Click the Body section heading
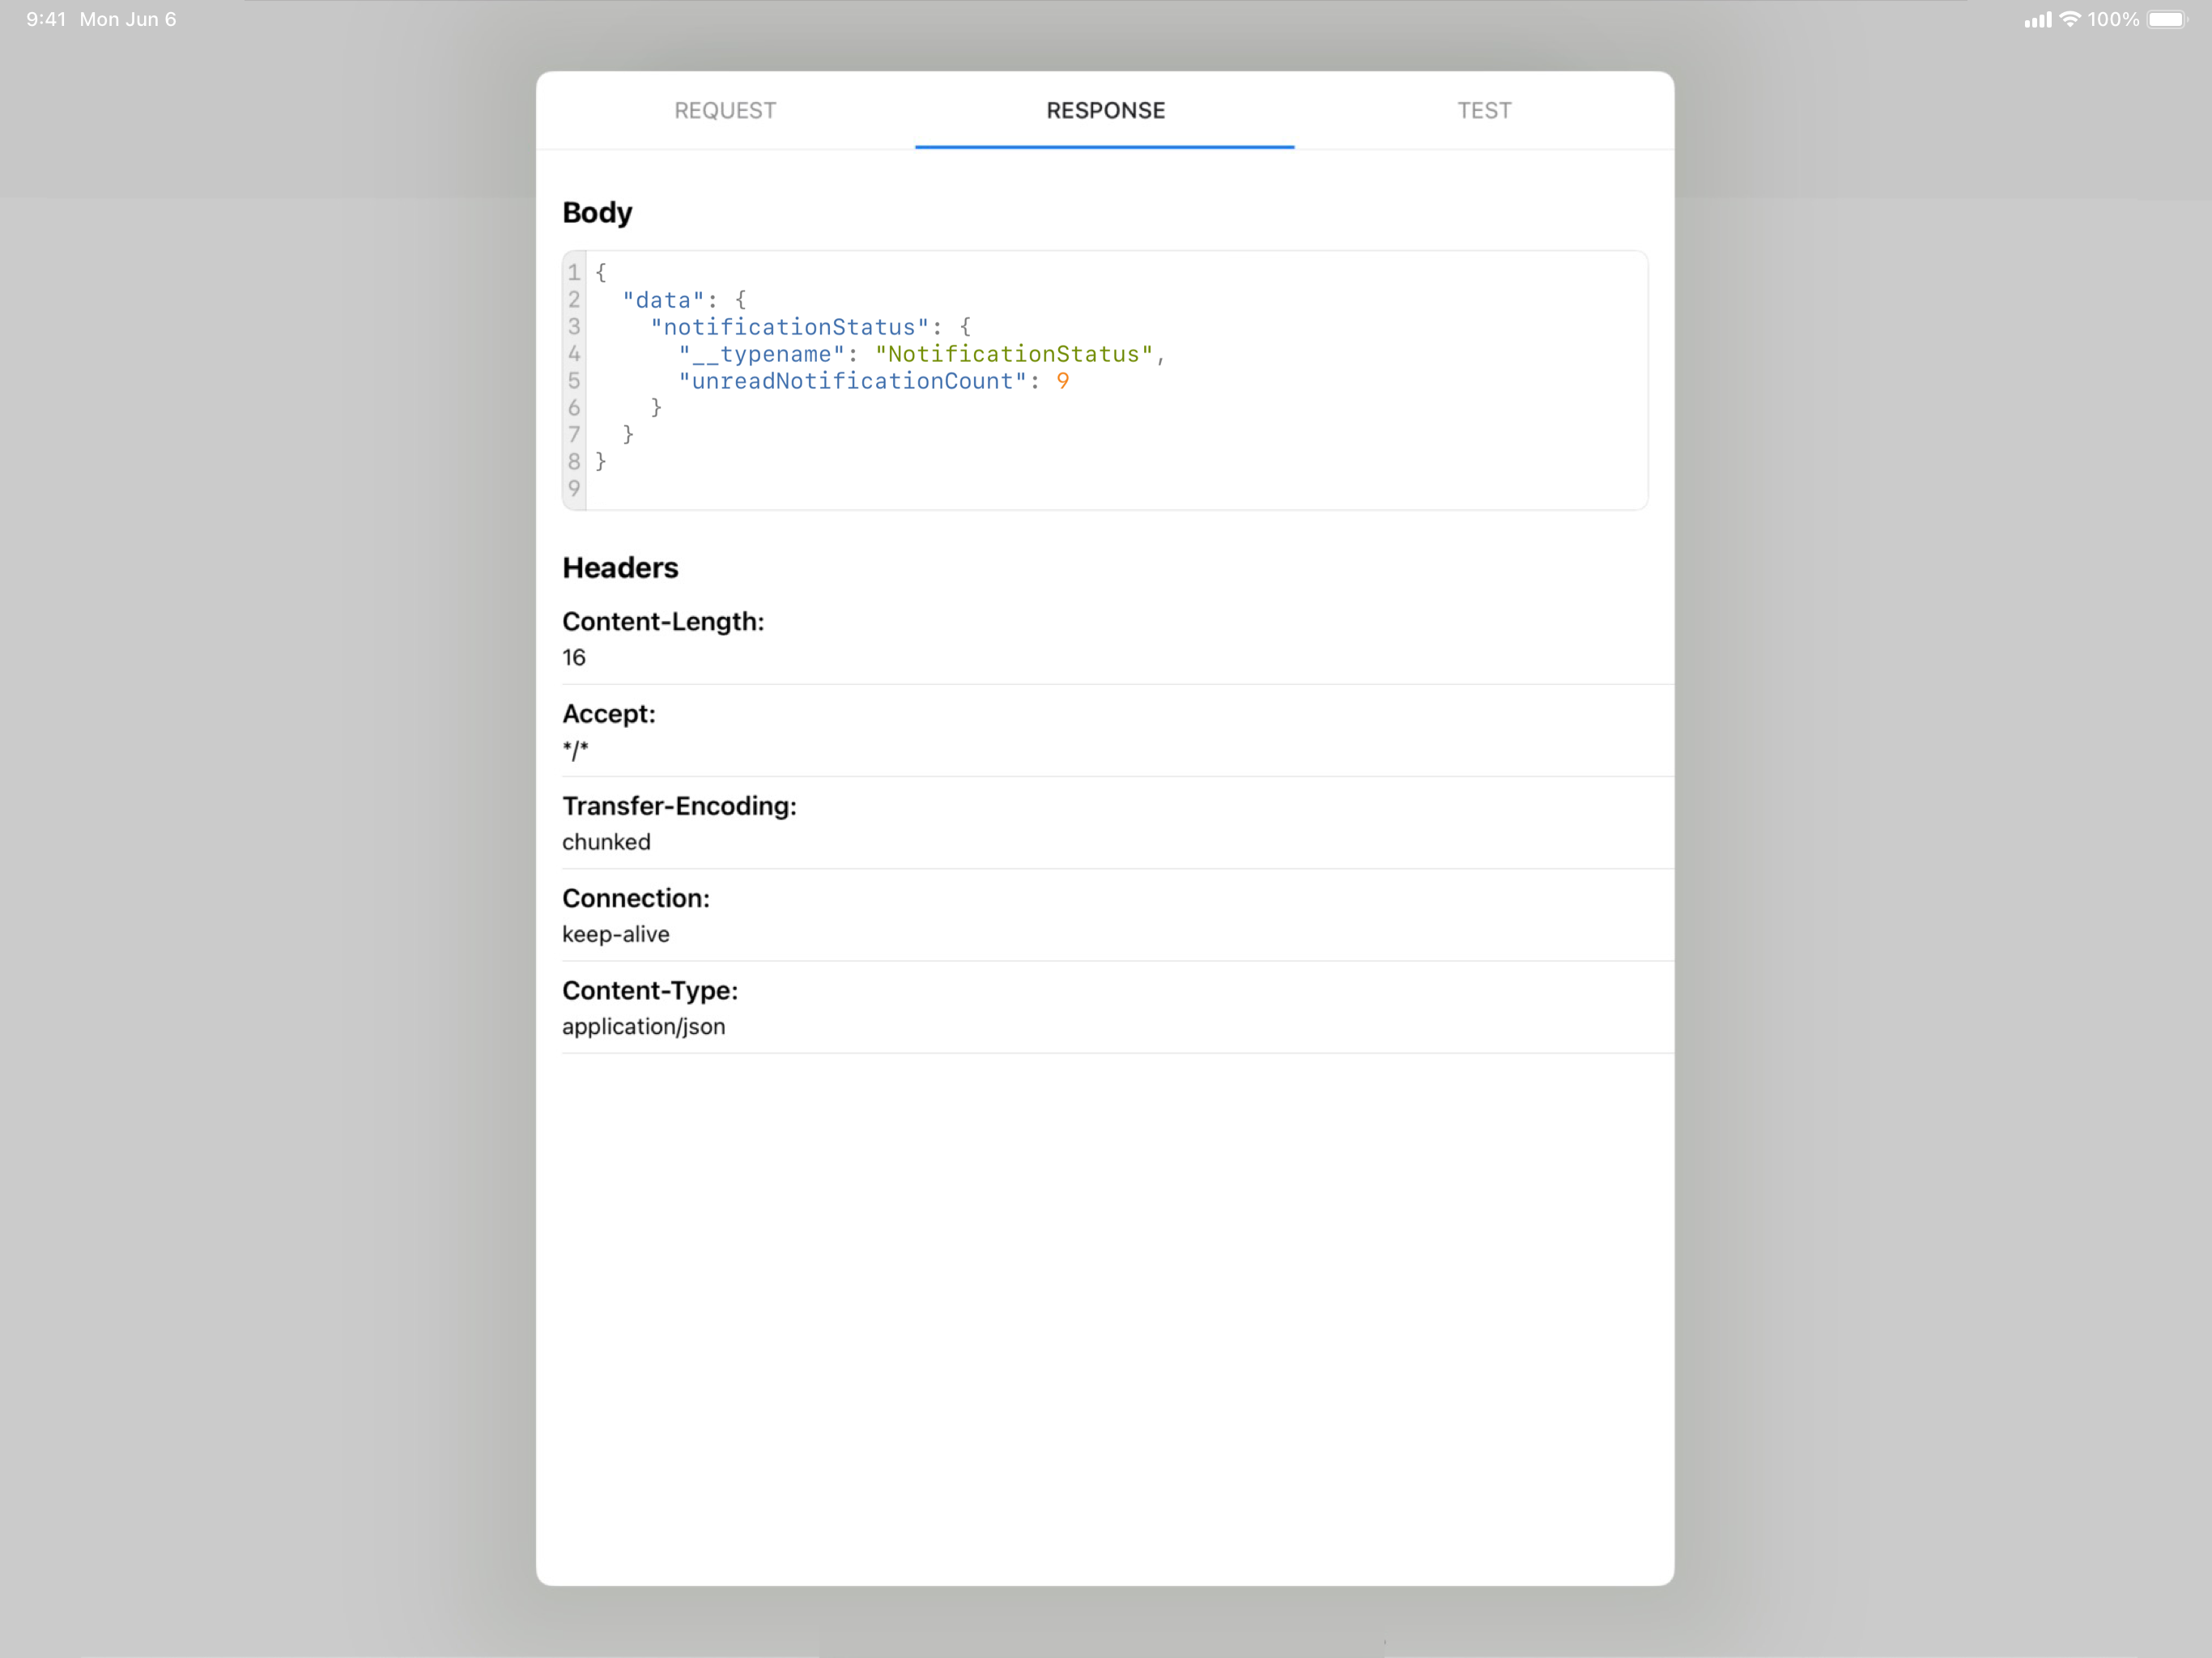This screenshot has width=2212, height=1658. pyautogui.click(x=597, y=212)
